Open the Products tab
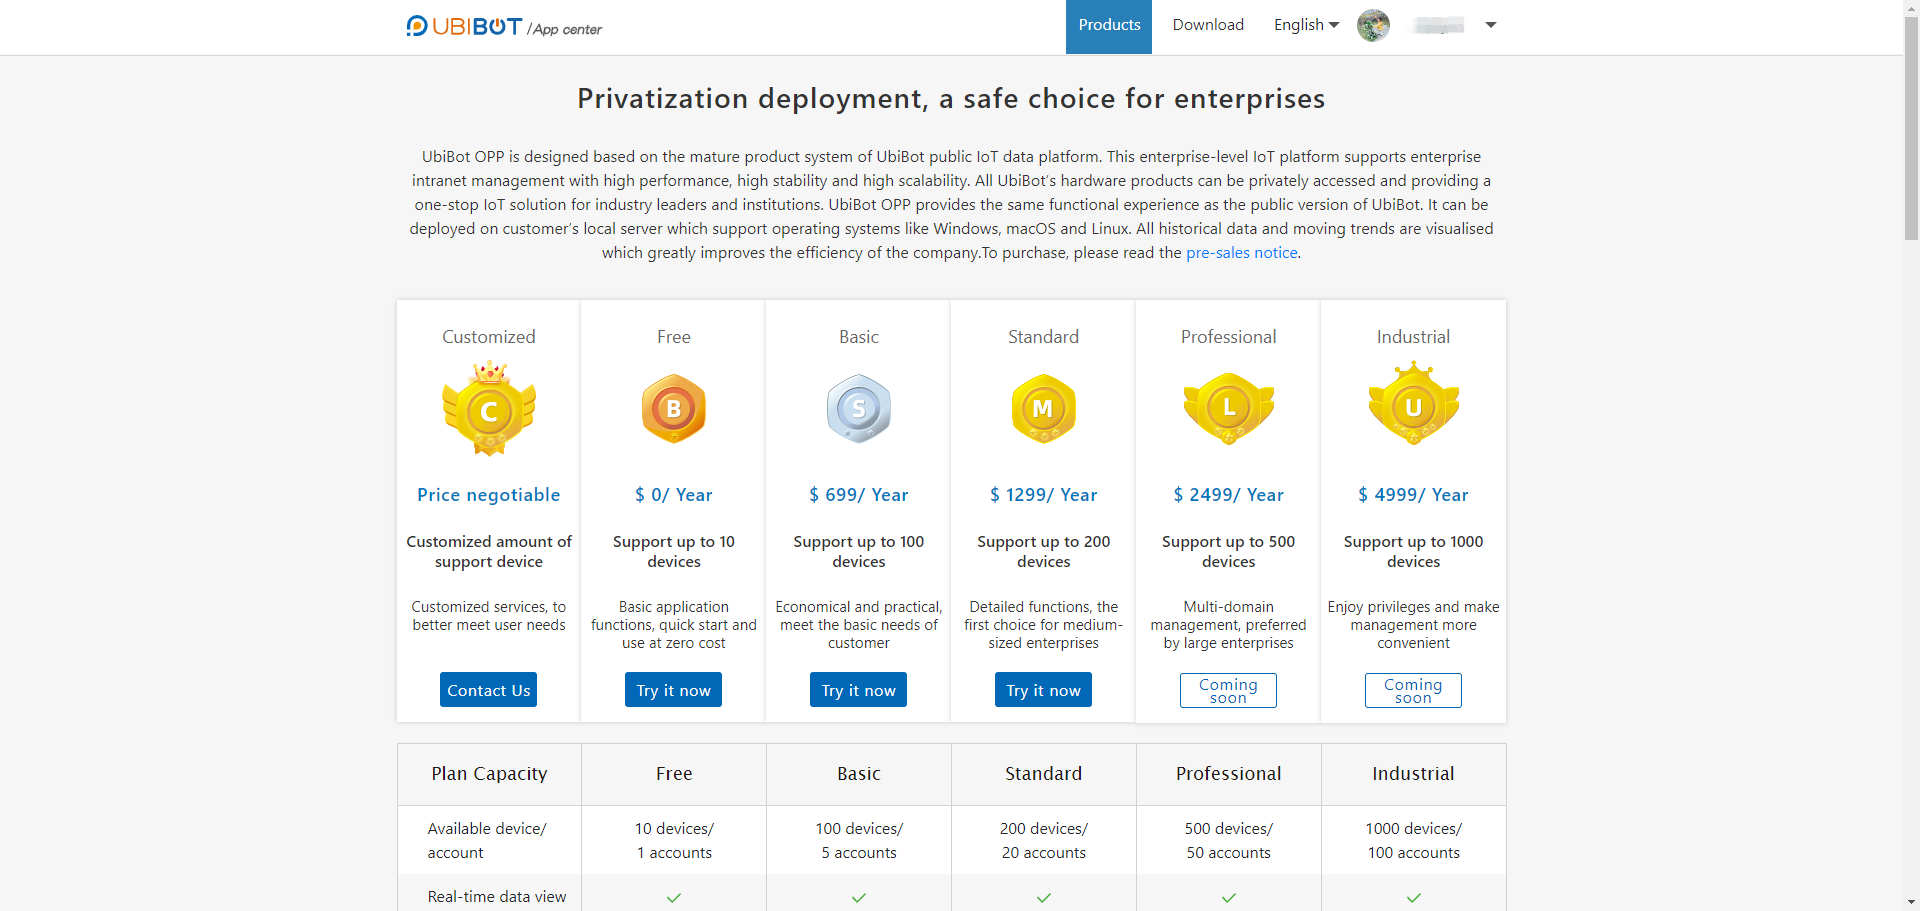 (1109, 26)
